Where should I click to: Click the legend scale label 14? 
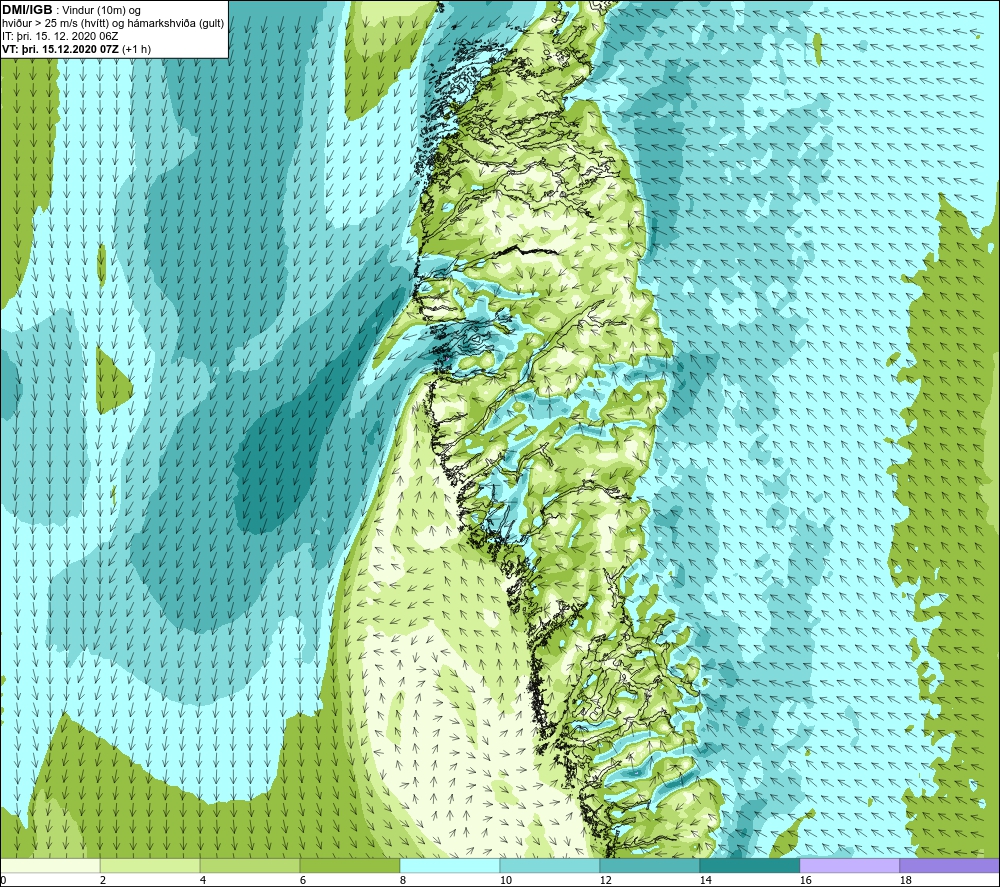click(x=705, y=880)
